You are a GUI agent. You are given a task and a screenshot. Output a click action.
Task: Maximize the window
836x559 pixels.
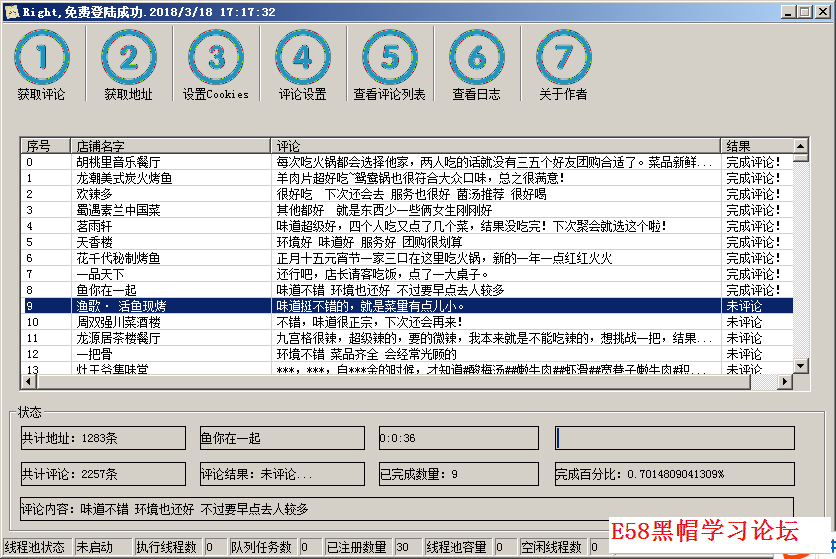tap(805, 12)
